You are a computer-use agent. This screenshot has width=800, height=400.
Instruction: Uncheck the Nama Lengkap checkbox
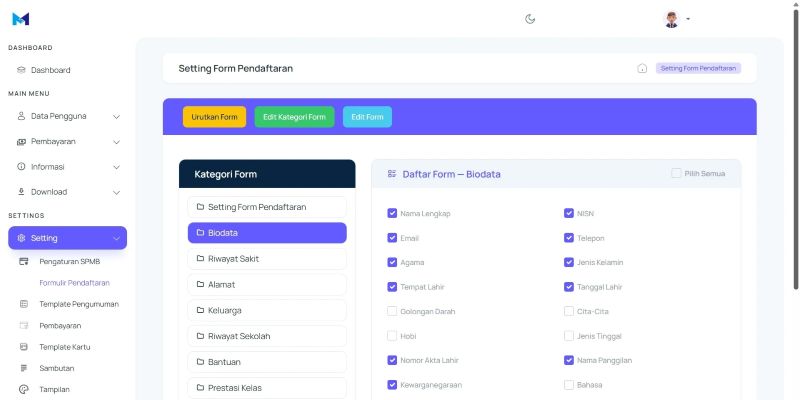tap(392, 213)
